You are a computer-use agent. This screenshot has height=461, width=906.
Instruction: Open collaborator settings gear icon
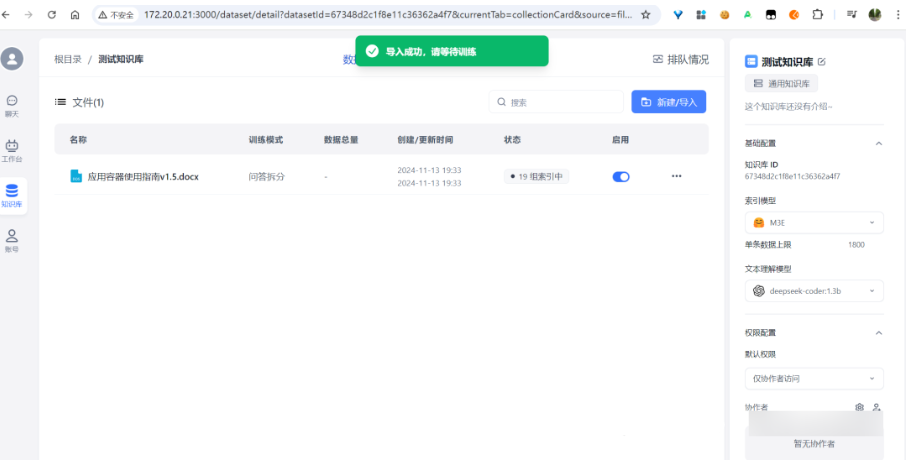[859, 407]
